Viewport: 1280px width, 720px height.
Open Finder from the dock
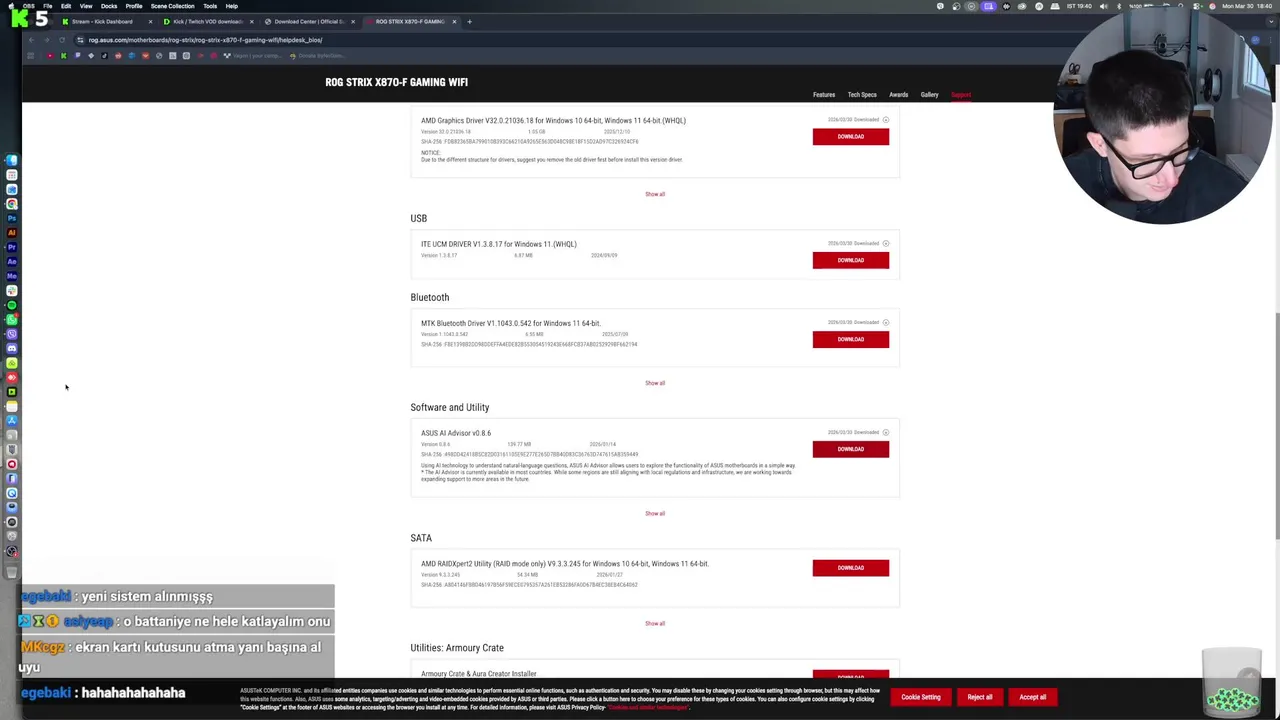tap(11, 159)
